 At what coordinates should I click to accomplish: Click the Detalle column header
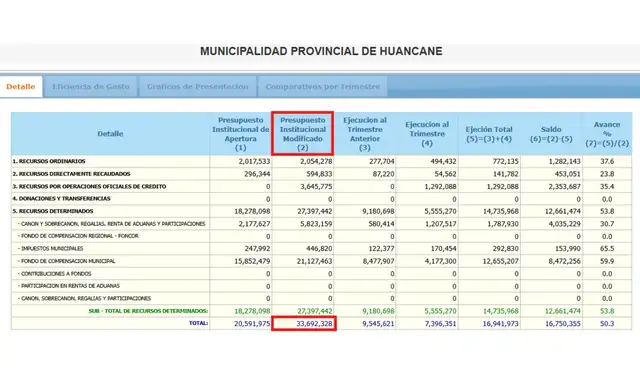point(110,134)
